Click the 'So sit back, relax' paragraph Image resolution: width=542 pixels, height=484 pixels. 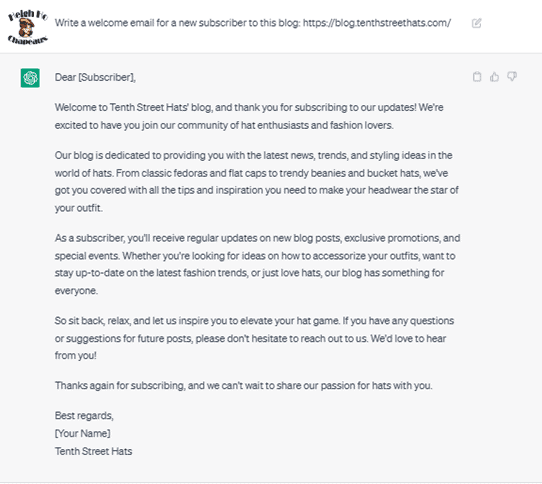click(x=254, y=338)
